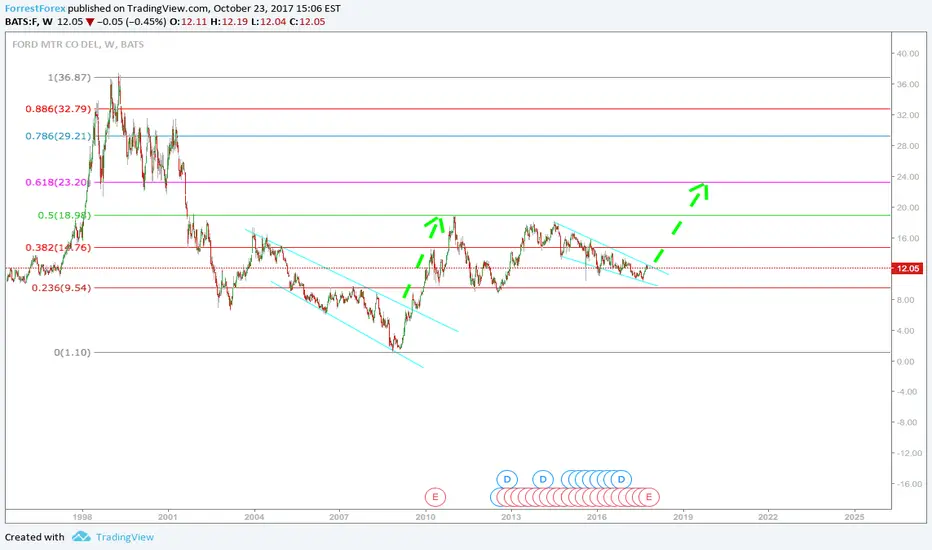Click the O:12.11 open value in header
This screenshot has height=550, width=932.
point(188,22)
